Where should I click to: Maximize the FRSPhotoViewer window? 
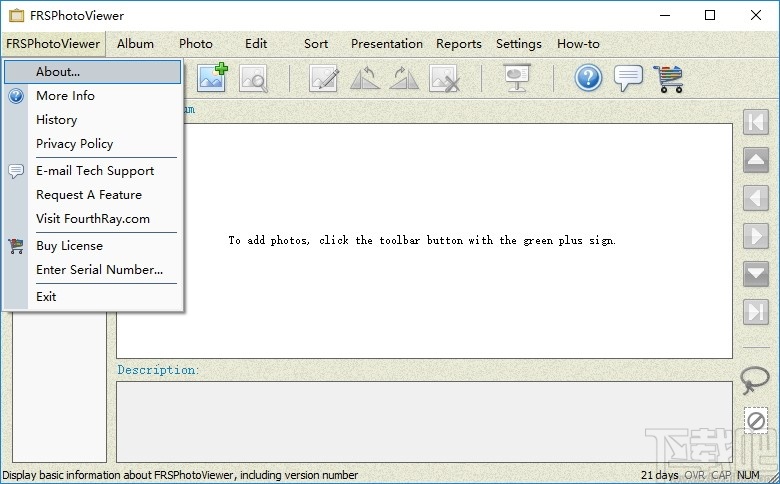pyautogui.click(x=710, y=15)
